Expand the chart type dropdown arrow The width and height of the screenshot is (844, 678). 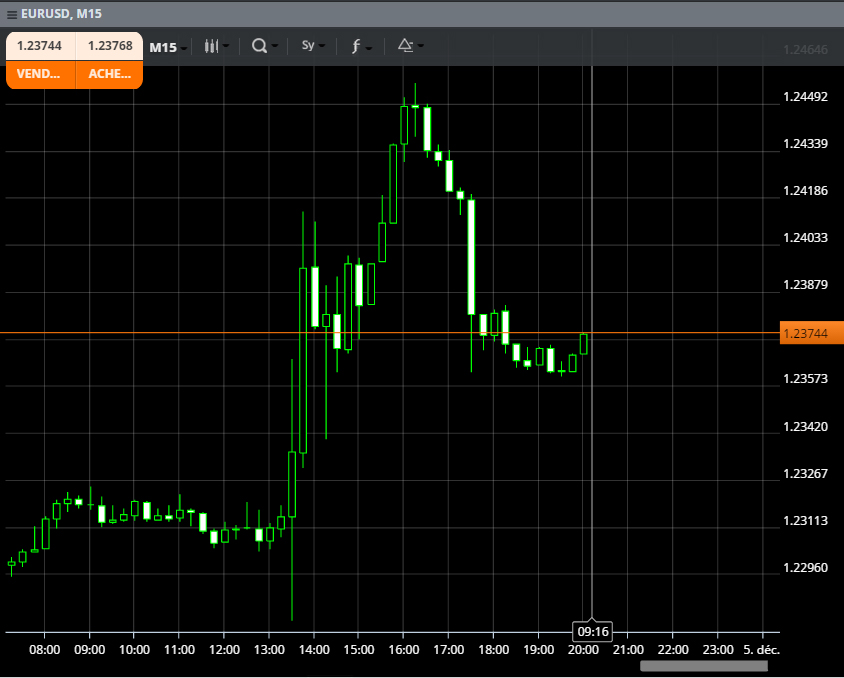(x=226, y=46)
